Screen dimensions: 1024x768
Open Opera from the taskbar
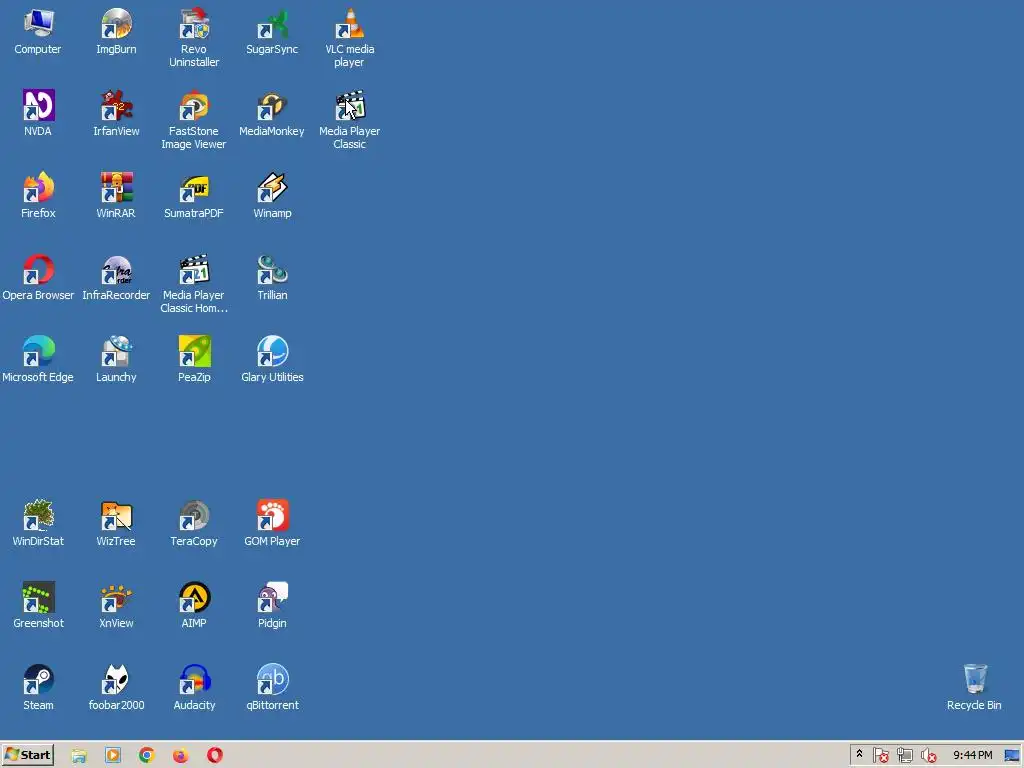[x=215, y=756]
